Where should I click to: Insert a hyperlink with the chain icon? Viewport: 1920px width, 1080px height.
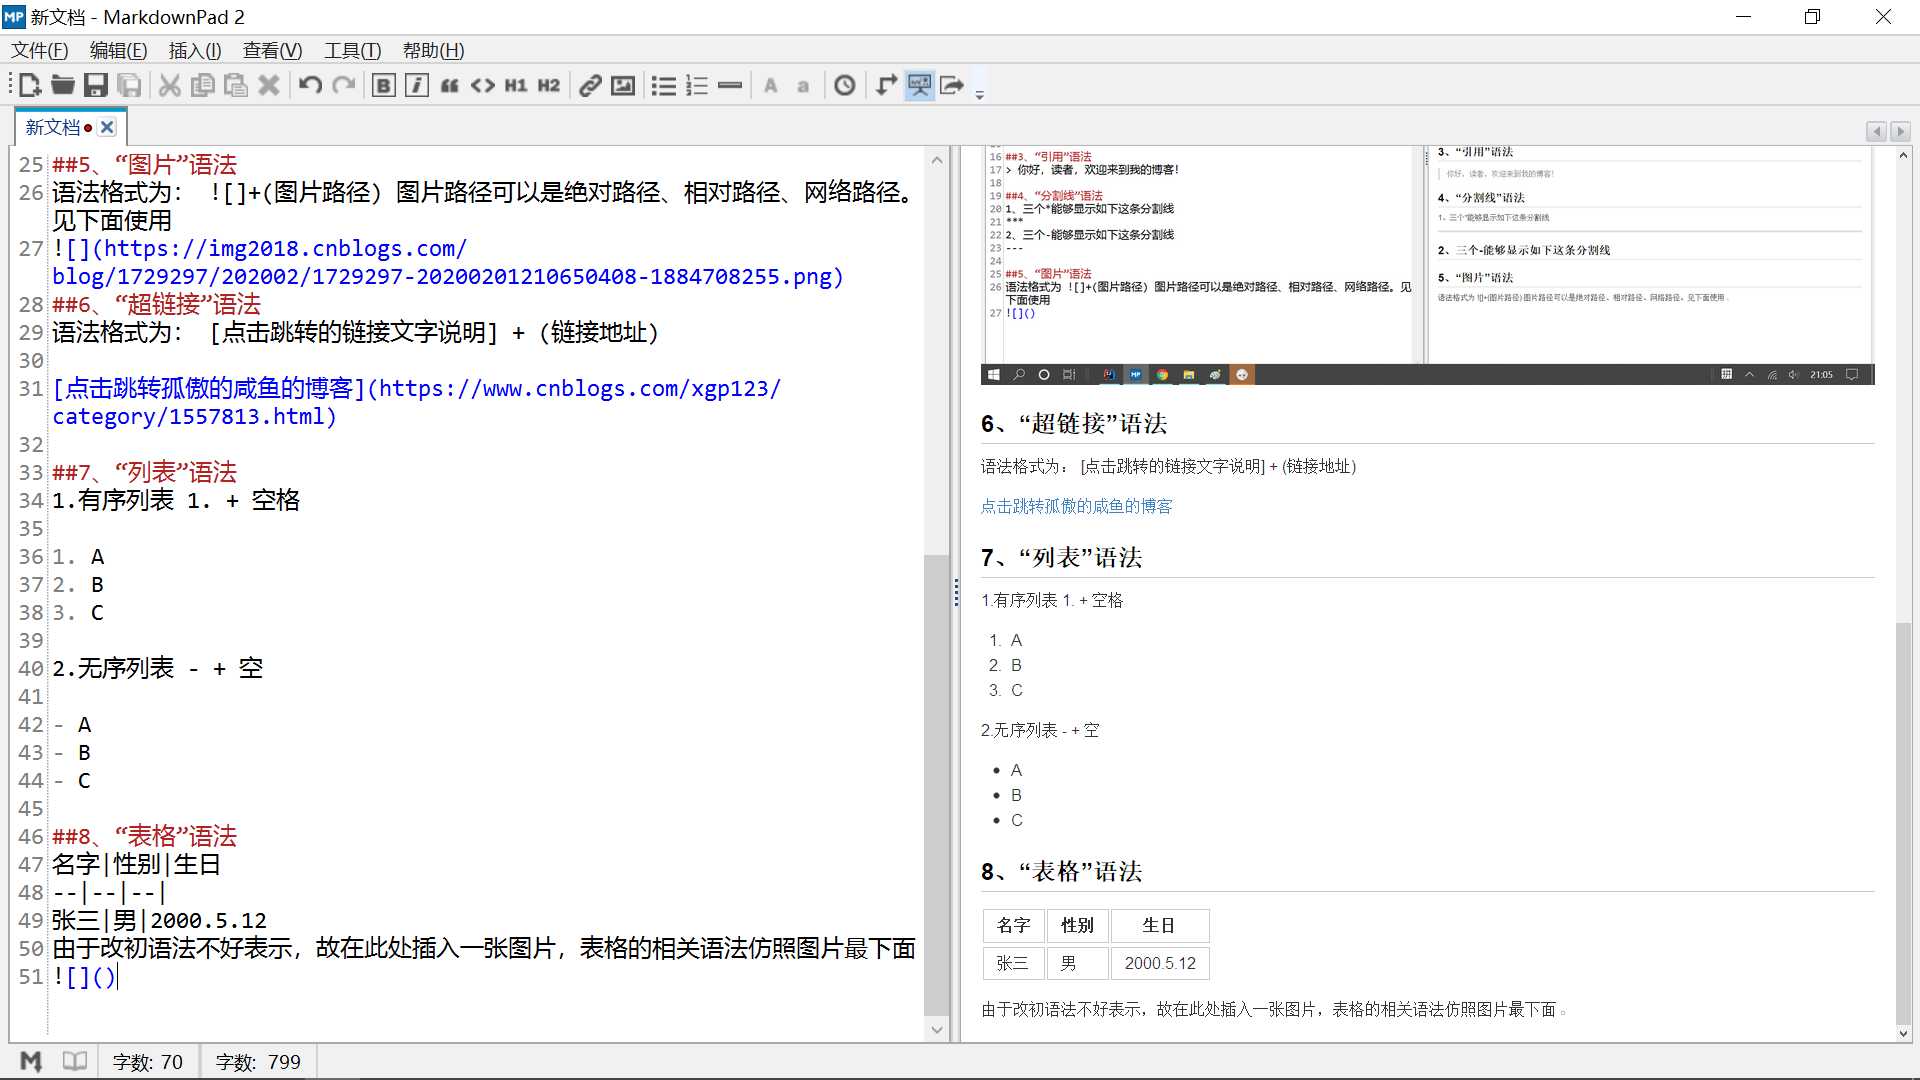point(590,85)
